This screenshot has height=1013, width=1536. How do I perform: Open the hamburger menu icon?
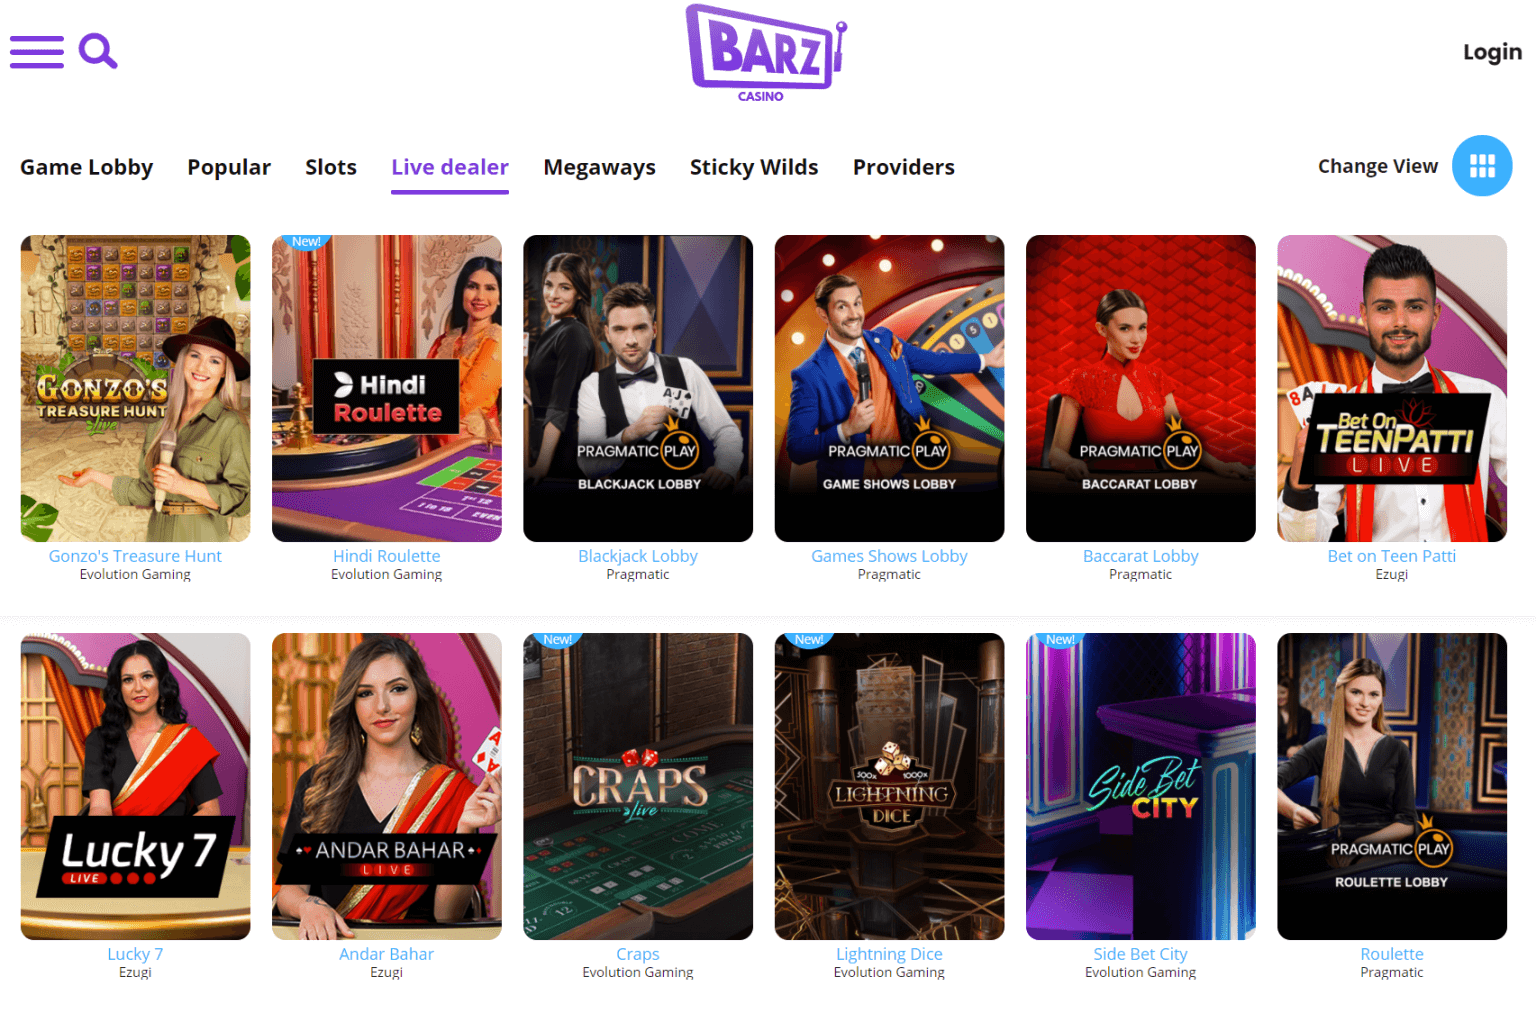37,52
